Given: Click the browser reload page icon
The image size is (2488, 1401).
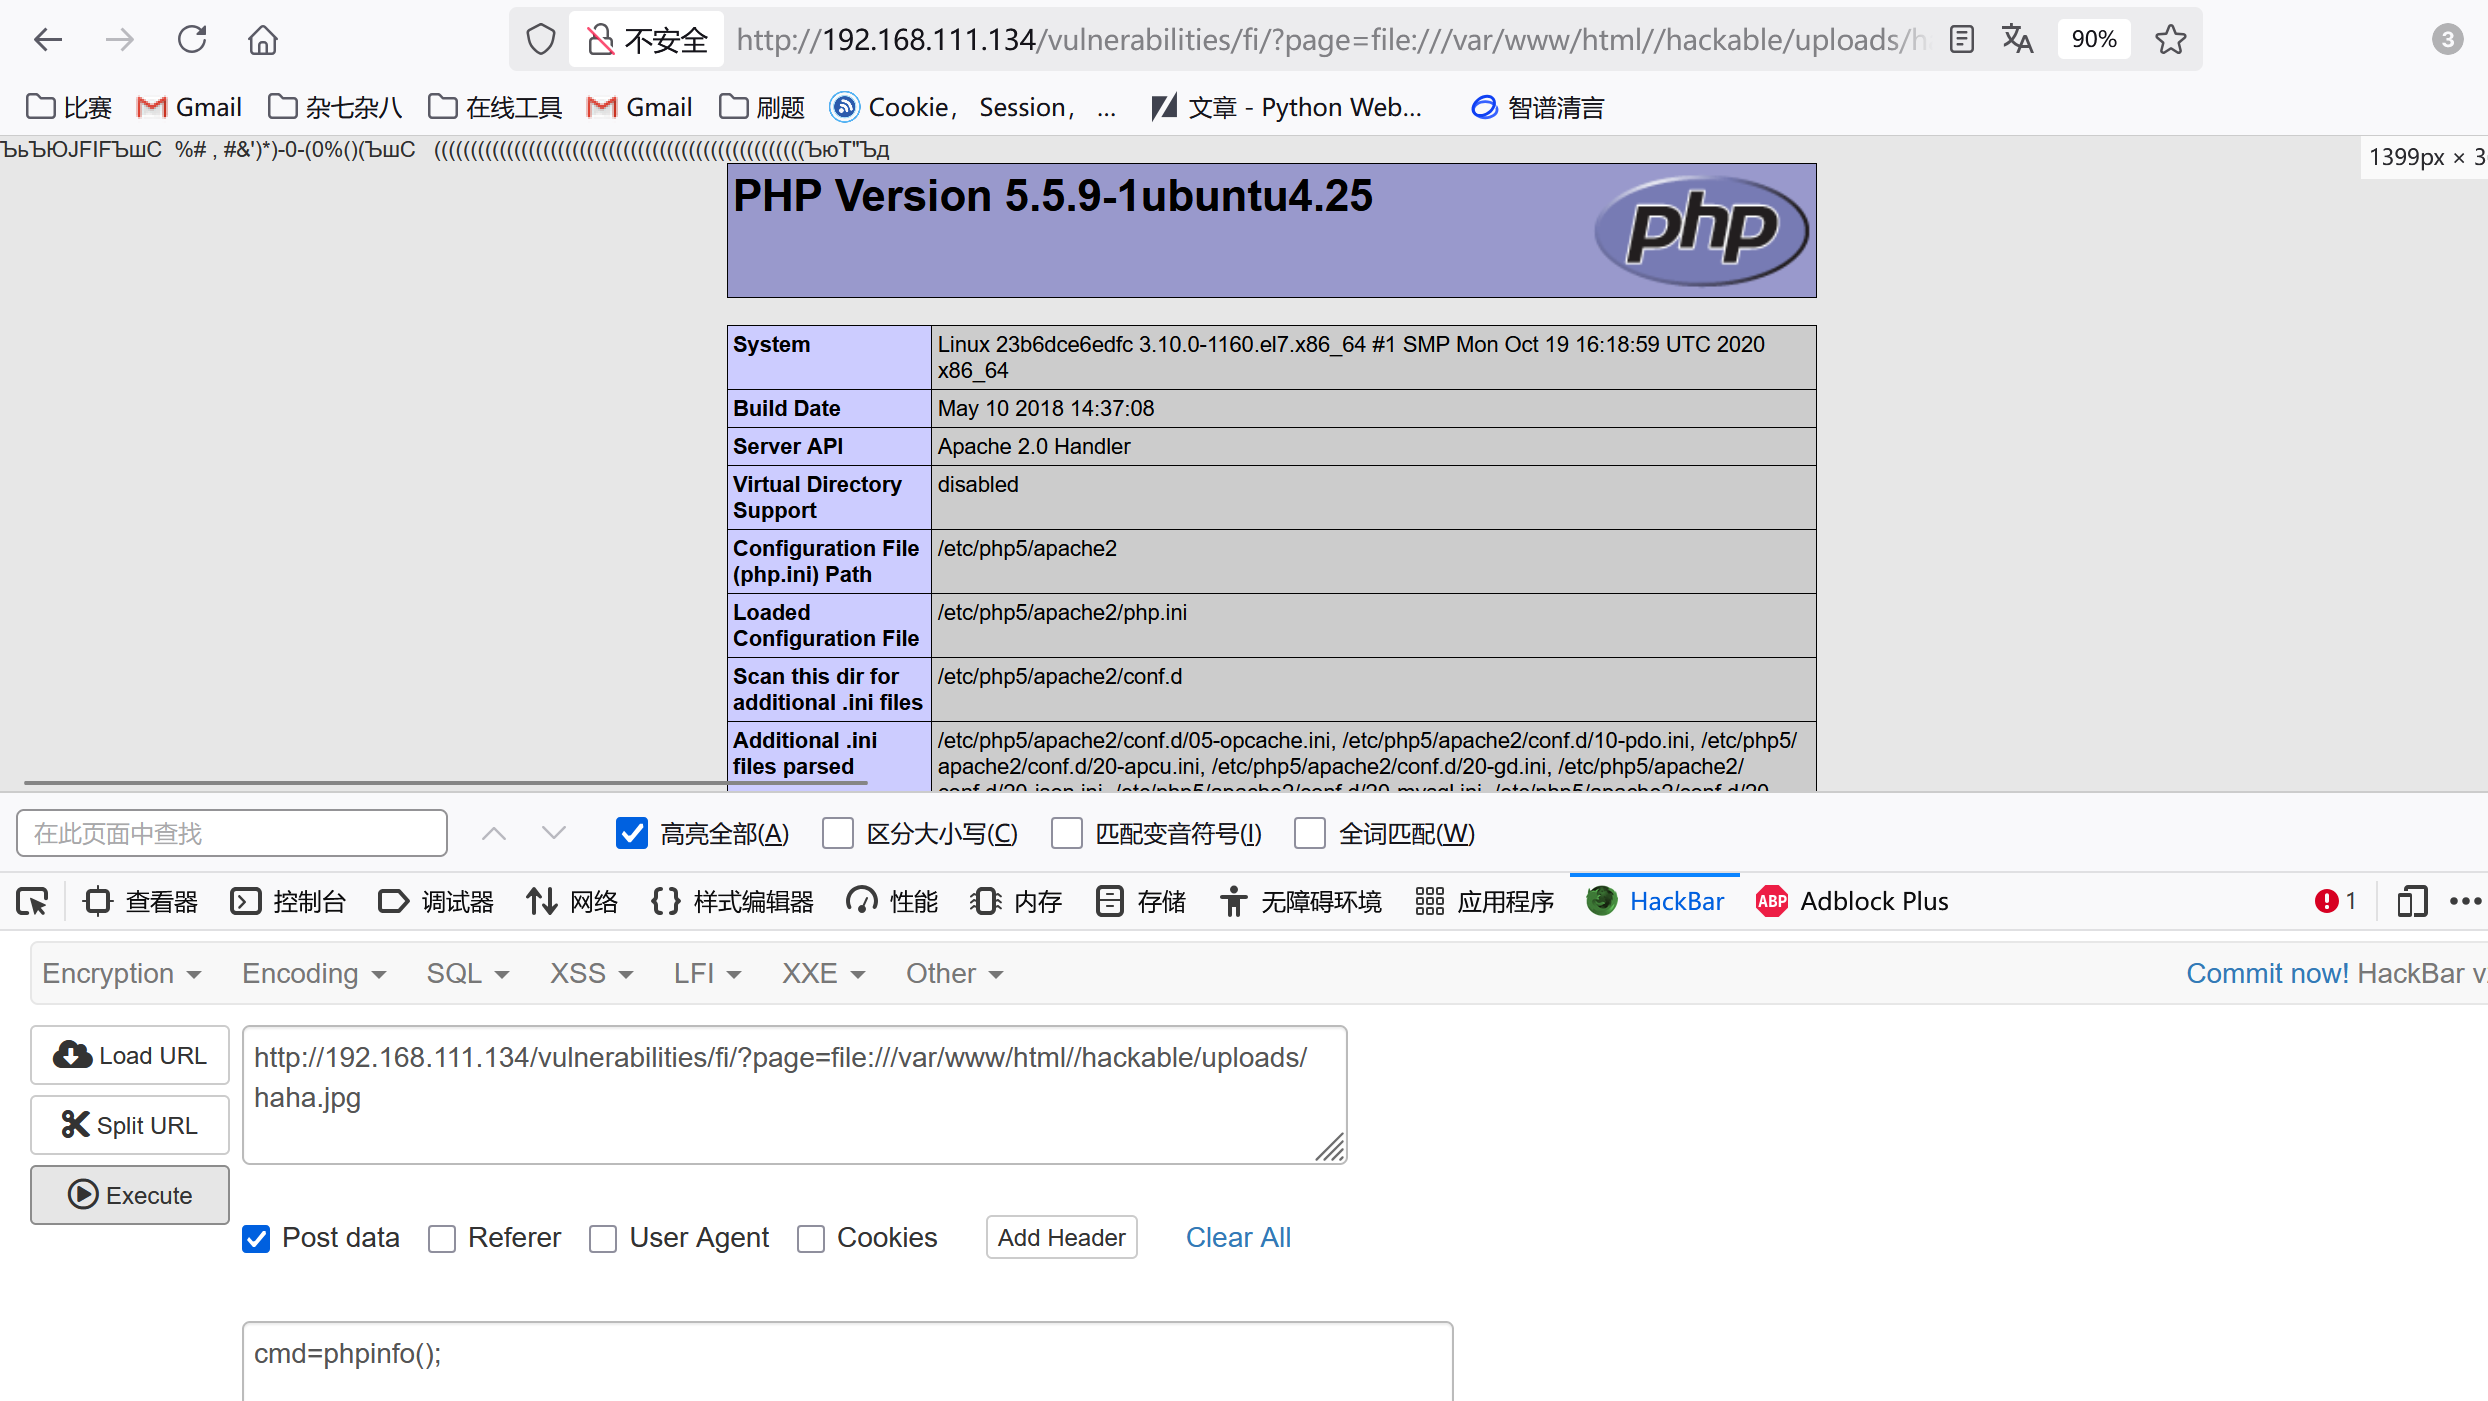Looking at the screenshot, I should [192, 40].
